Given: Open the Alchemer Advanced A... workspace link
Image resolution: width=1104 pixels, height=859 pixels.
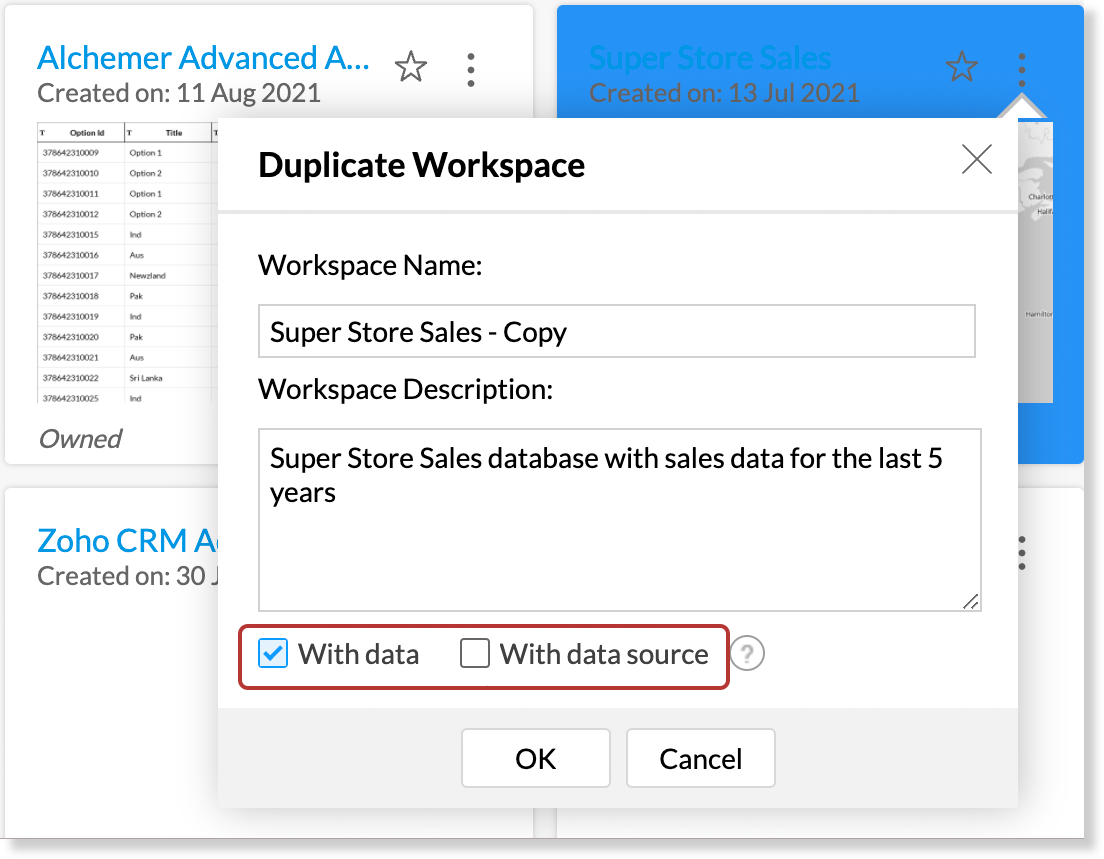Looking at the screenshot, I should [x=203, y=58].
